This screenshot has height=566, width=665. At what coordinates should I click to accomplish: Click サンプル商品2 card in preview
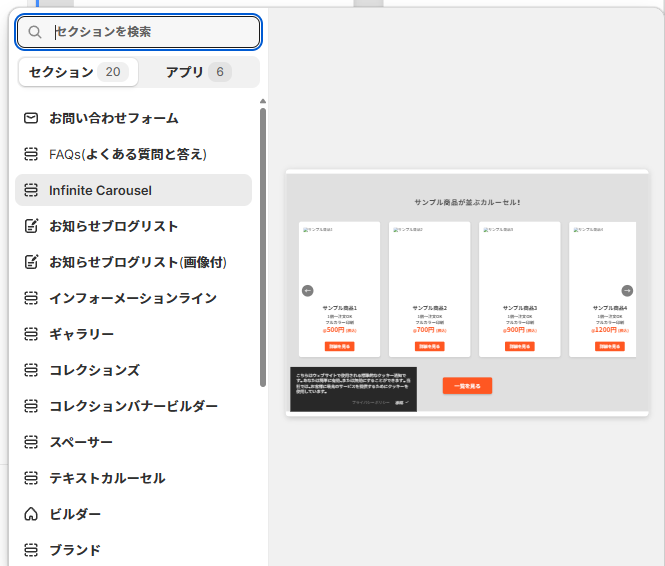point(430,289)
